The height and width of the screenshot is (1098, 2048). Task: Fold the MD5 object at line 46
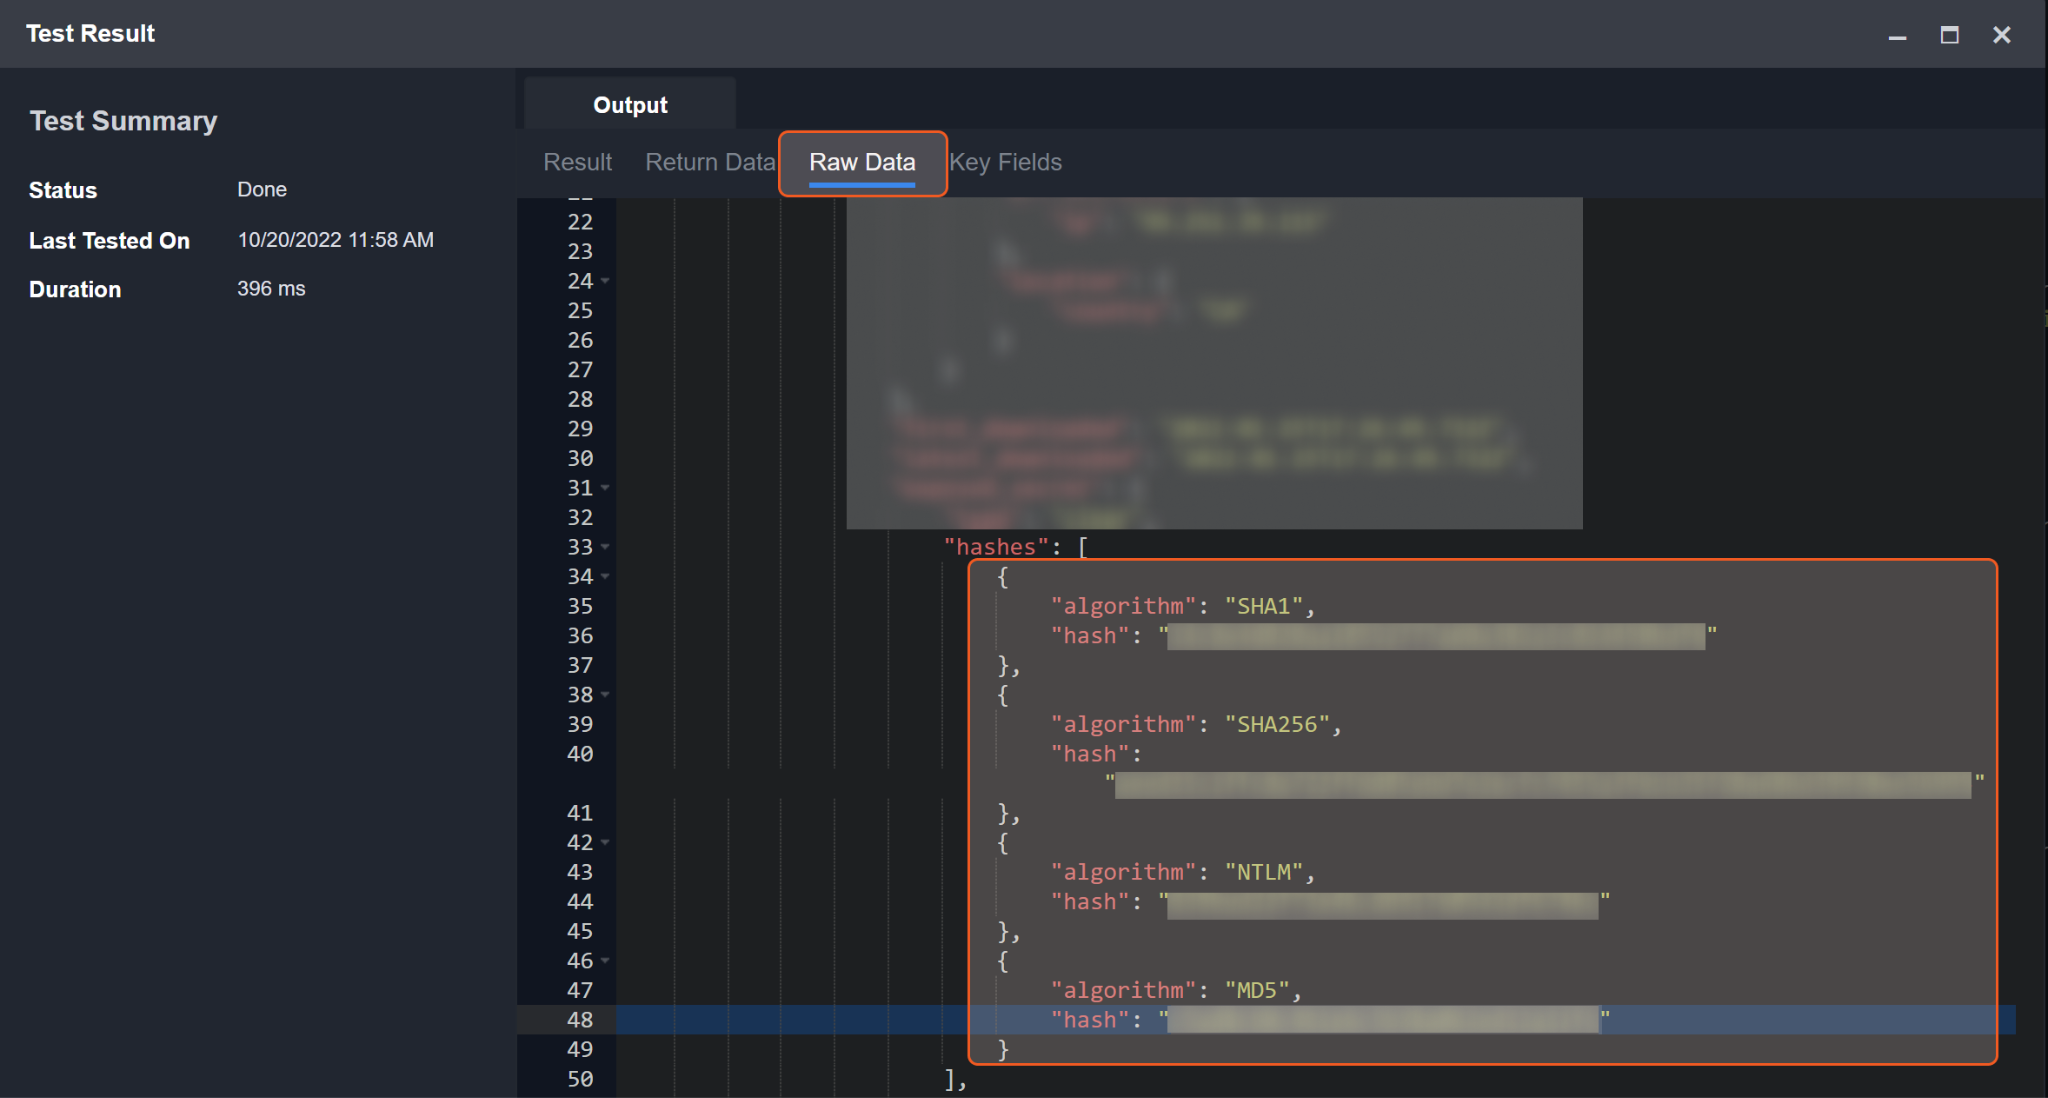click(606, 961)
